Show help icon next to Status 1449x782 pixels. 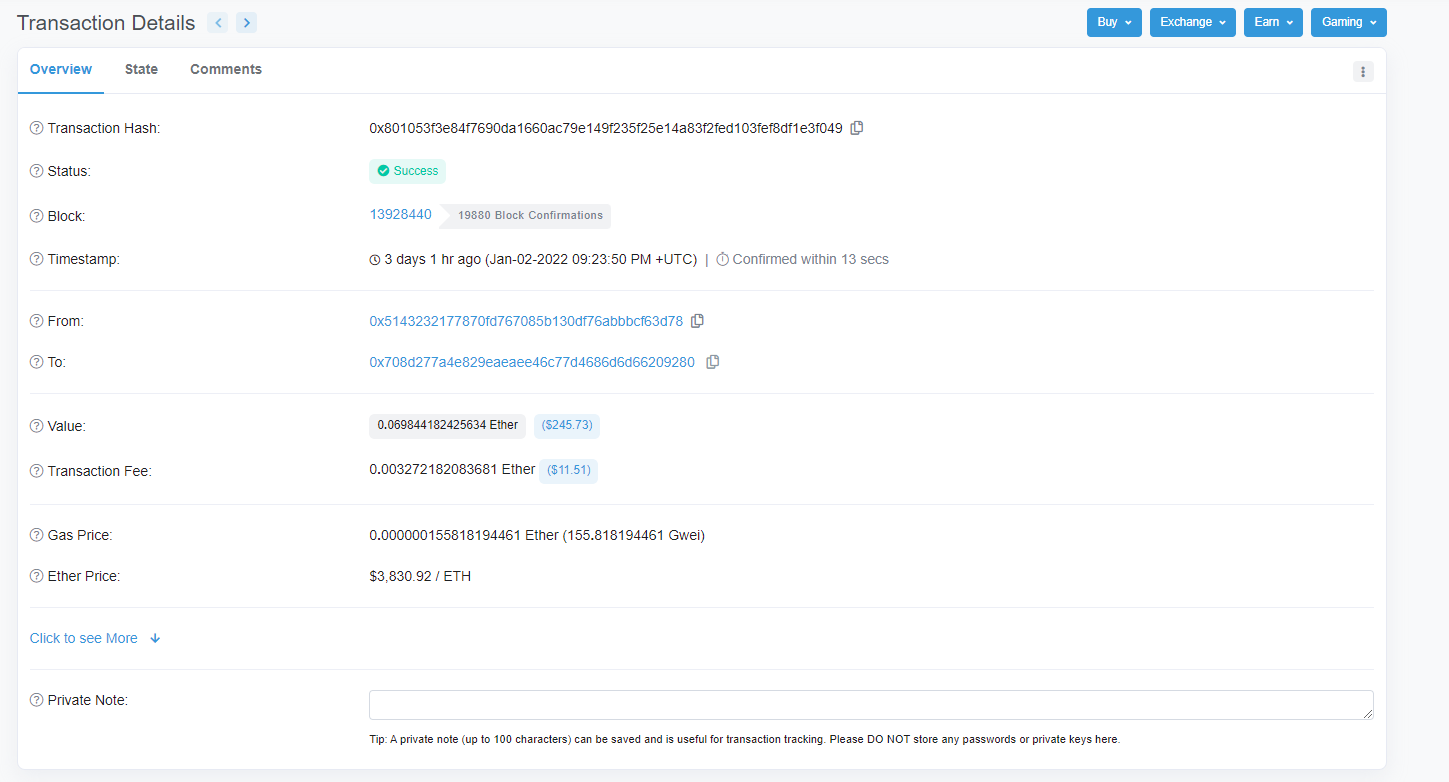37,171
